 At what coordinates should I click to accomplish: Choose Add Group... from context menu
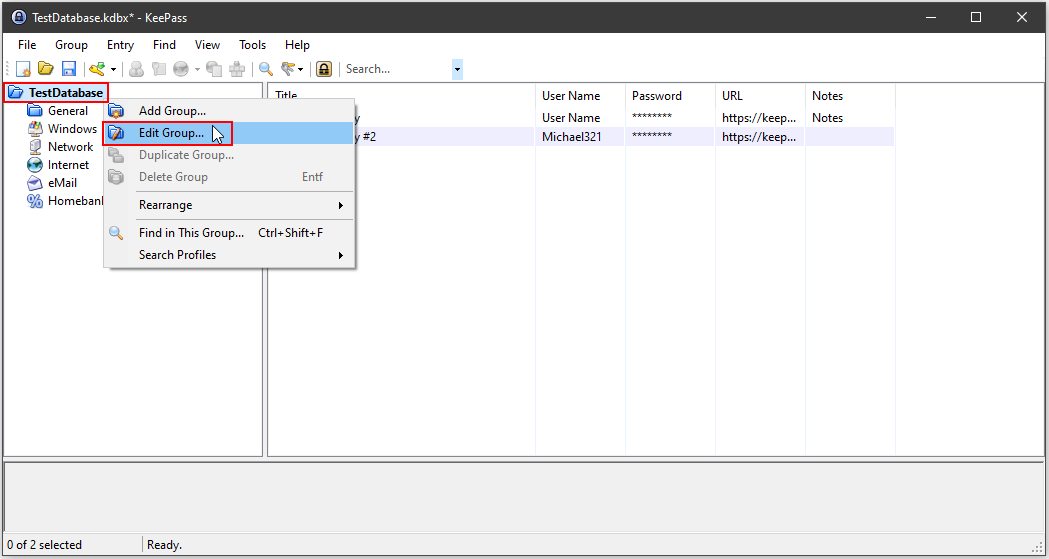pos(229,111)
